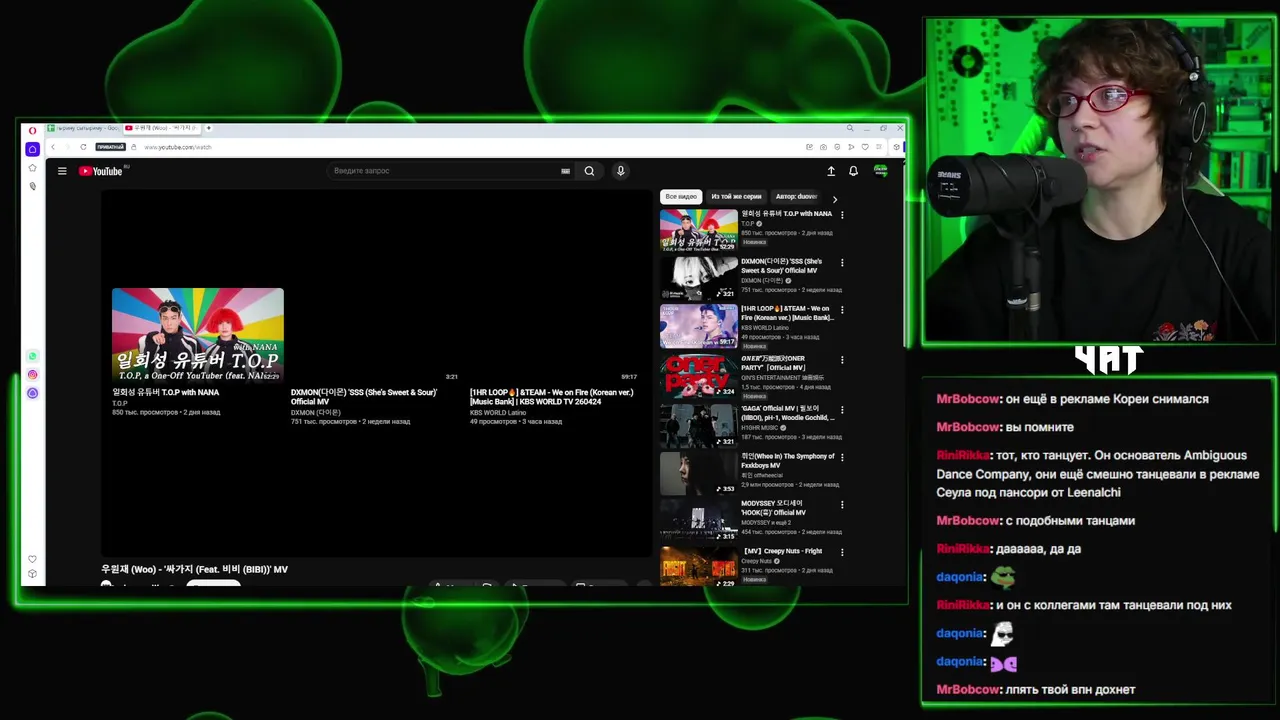Open sidebar &TEAM We on Fire thumbnail
Image resolution: width=1280 pixels, height=720 pixels.
699,326
